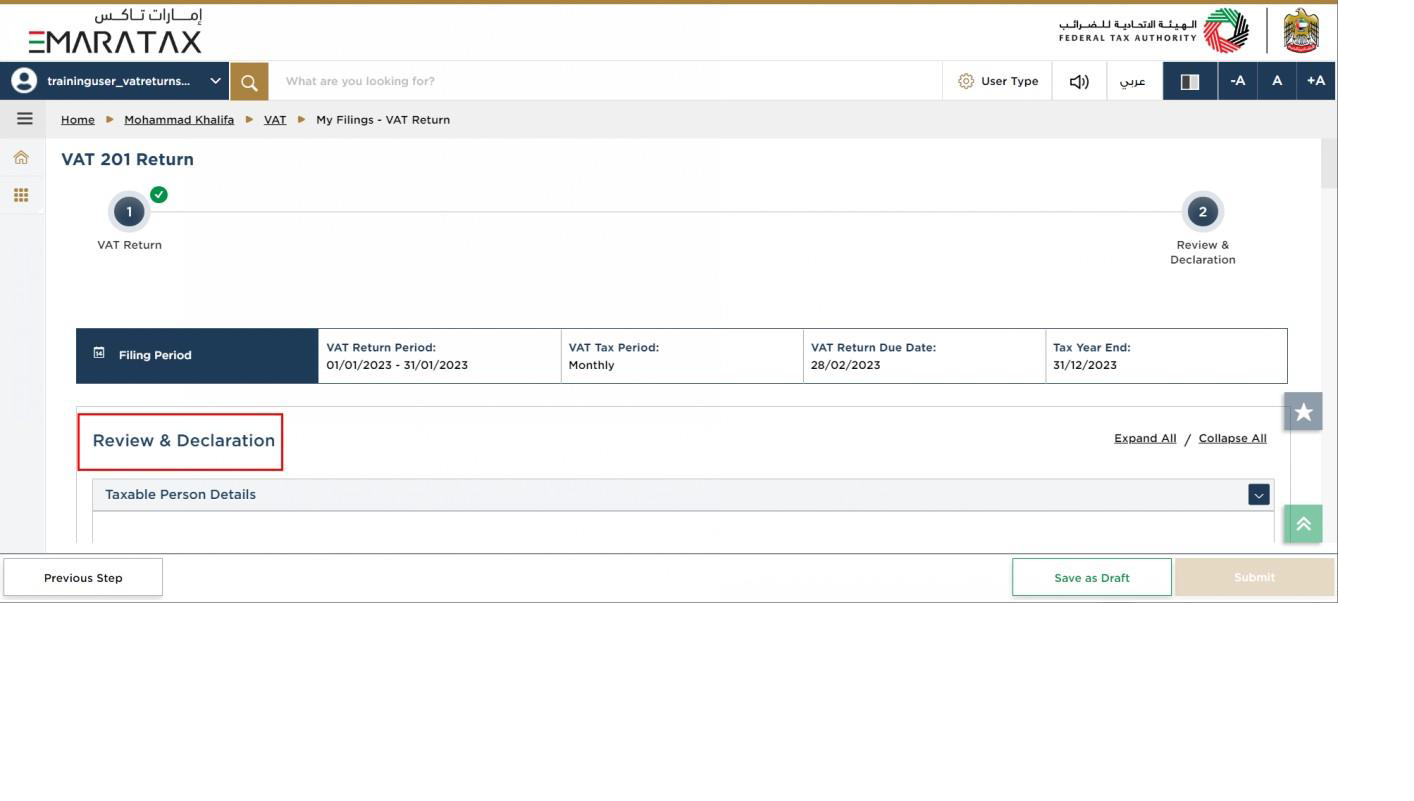Increase font size with +A

pyautogui.click(x=1316, y=81)
